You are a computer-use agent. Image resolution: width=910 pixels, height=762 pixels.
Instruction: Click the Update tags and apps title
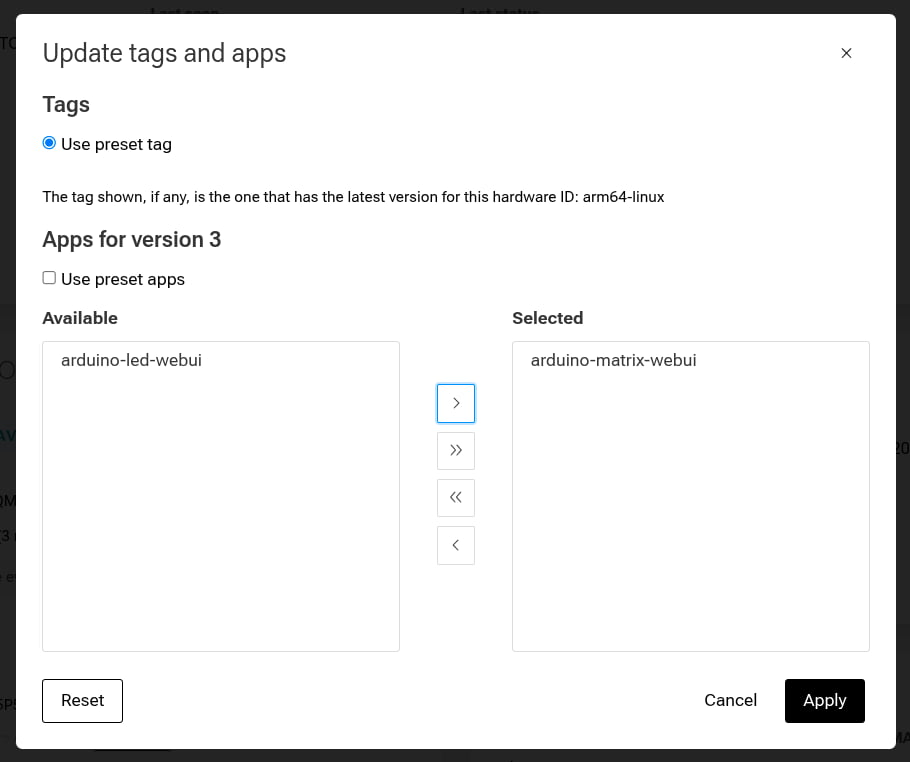(x=164, y=53)
